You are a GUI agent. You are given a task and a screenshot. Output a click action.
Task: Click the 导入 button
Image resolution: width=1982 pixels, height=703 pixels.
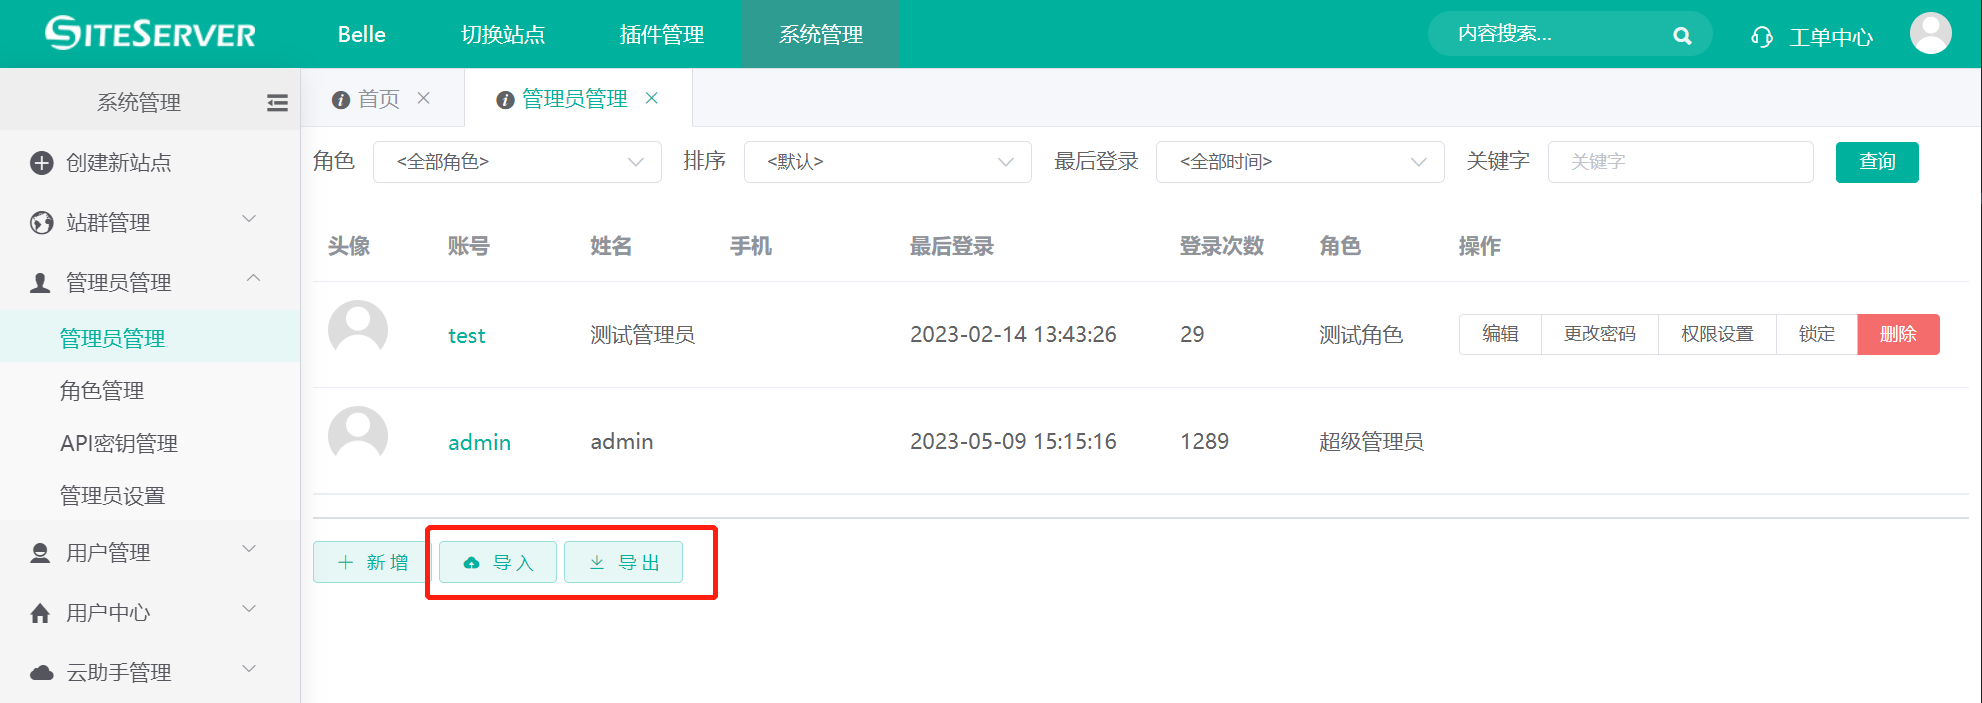(498, 562)
